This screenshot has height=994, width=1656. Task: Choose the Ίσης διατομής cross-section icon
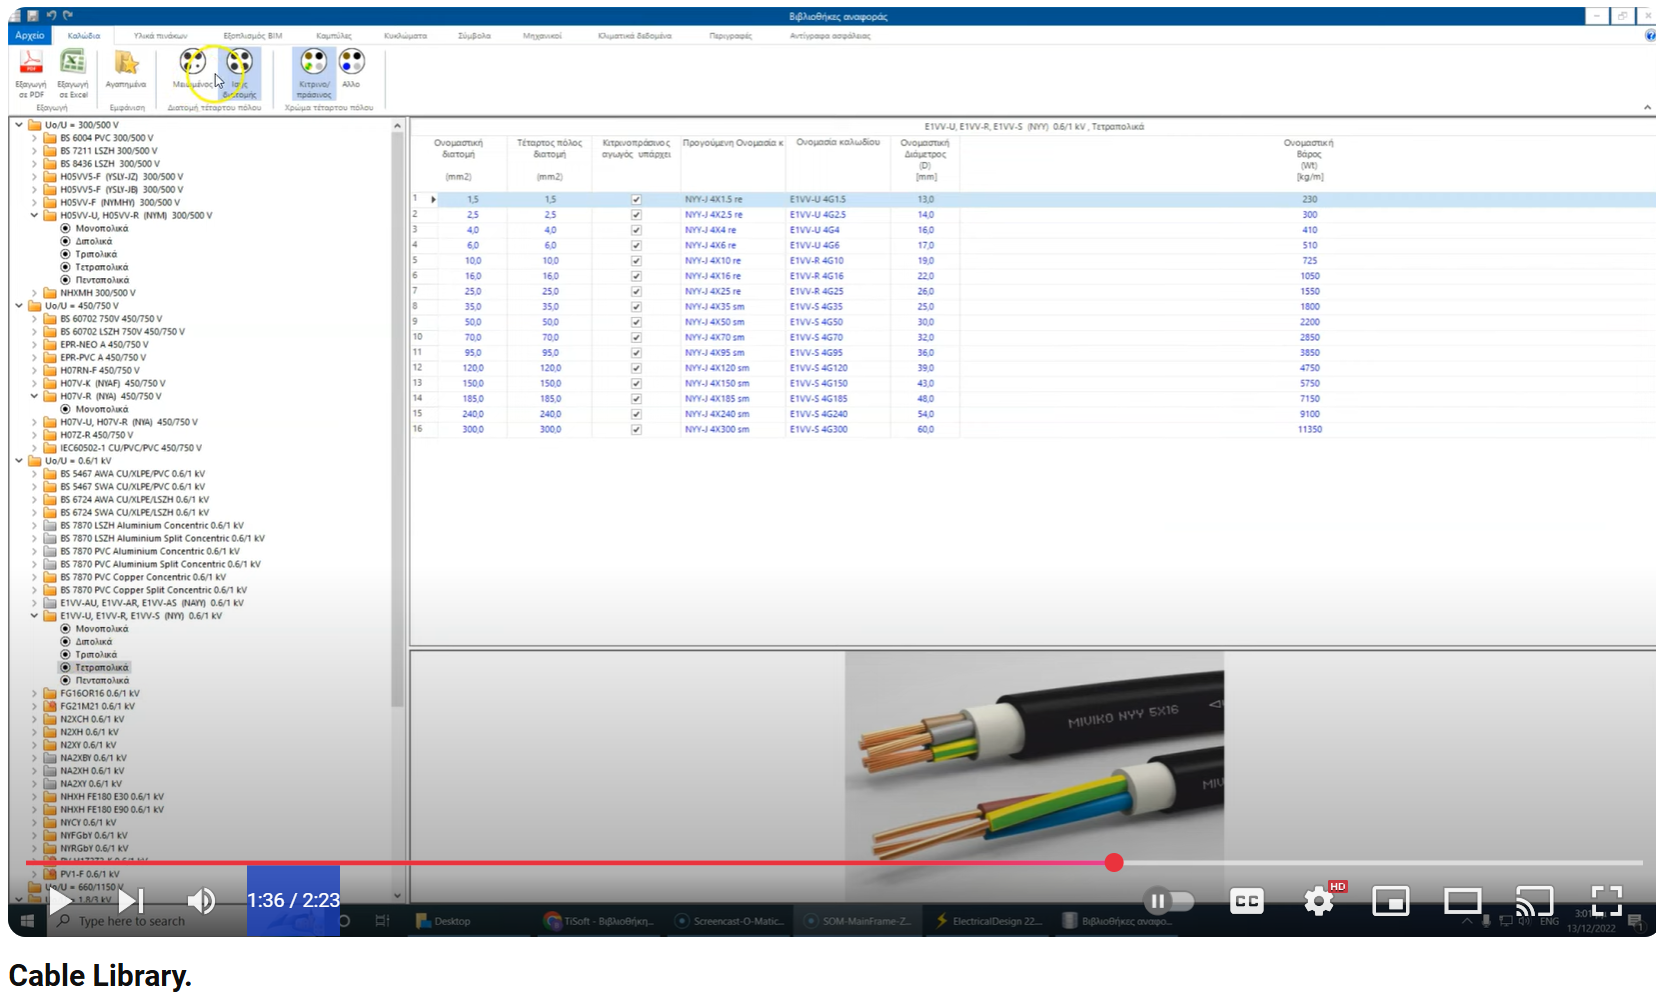point(238,70)
